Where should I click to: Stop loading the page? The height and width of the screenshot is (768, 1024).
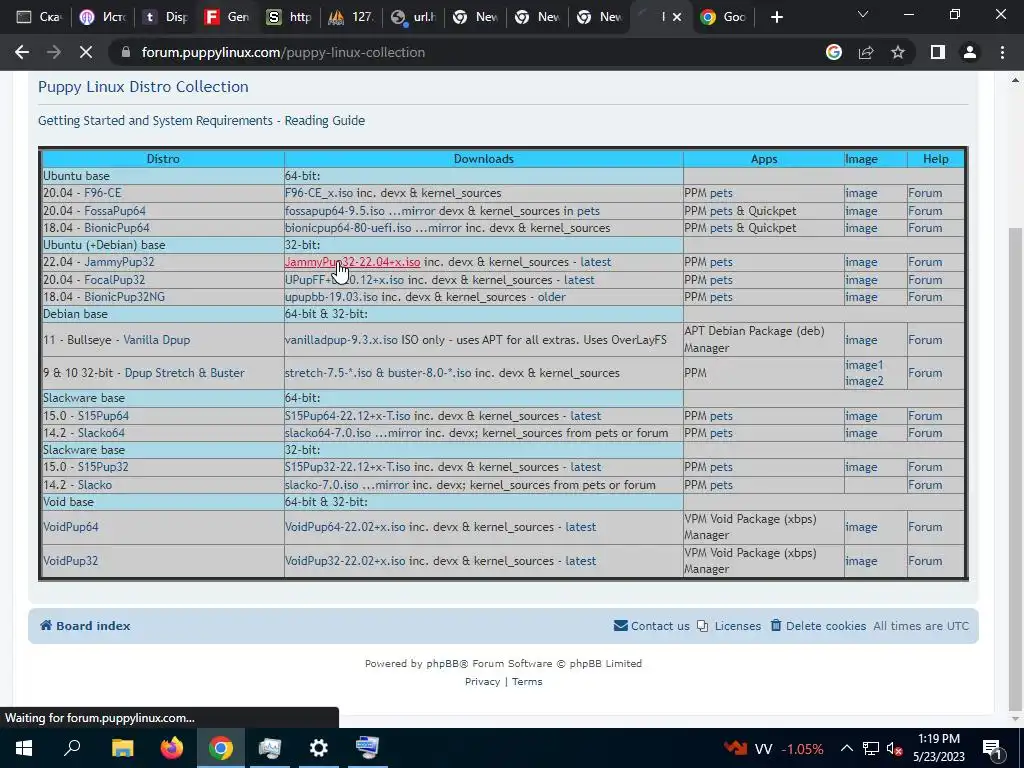[86, 52]
